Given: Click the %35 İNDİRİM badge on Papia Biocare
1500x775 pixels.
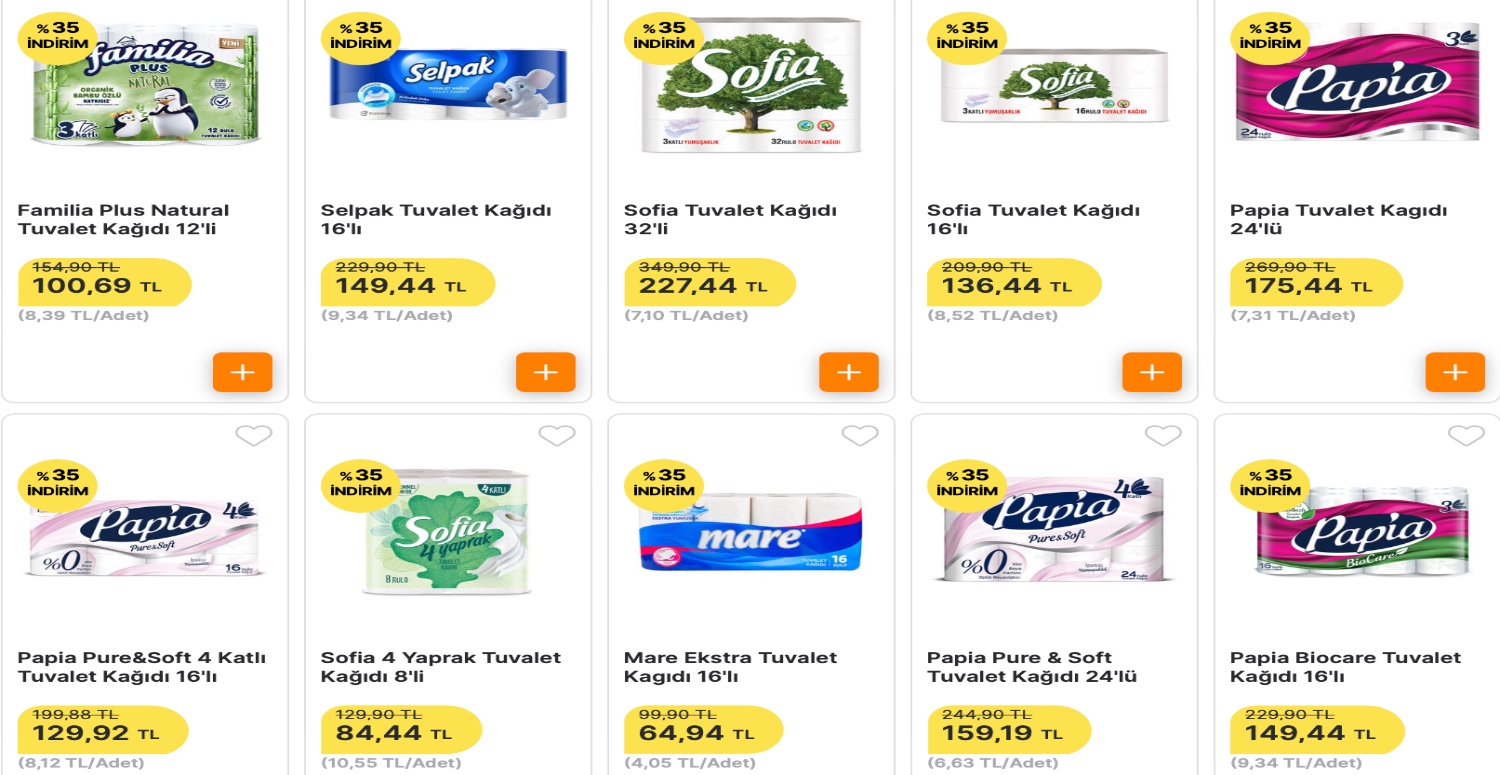Looking at the screenshot, I should 1268,486.
